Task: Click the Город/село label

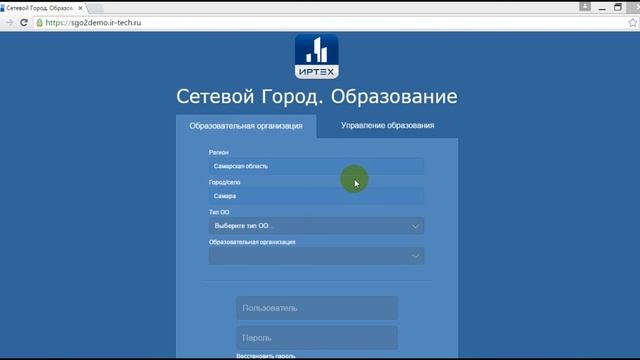Action: pyautogui.click(x=224, y=182)
